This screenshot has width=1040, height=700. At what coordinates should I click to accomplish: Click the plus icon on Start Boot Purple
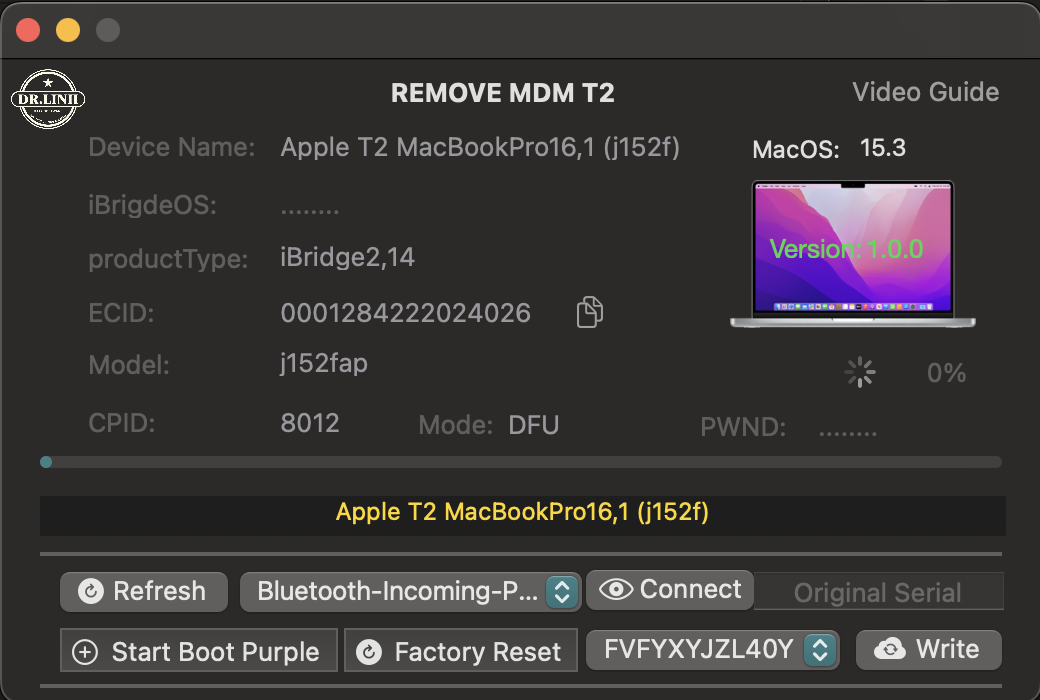point(85,652)
